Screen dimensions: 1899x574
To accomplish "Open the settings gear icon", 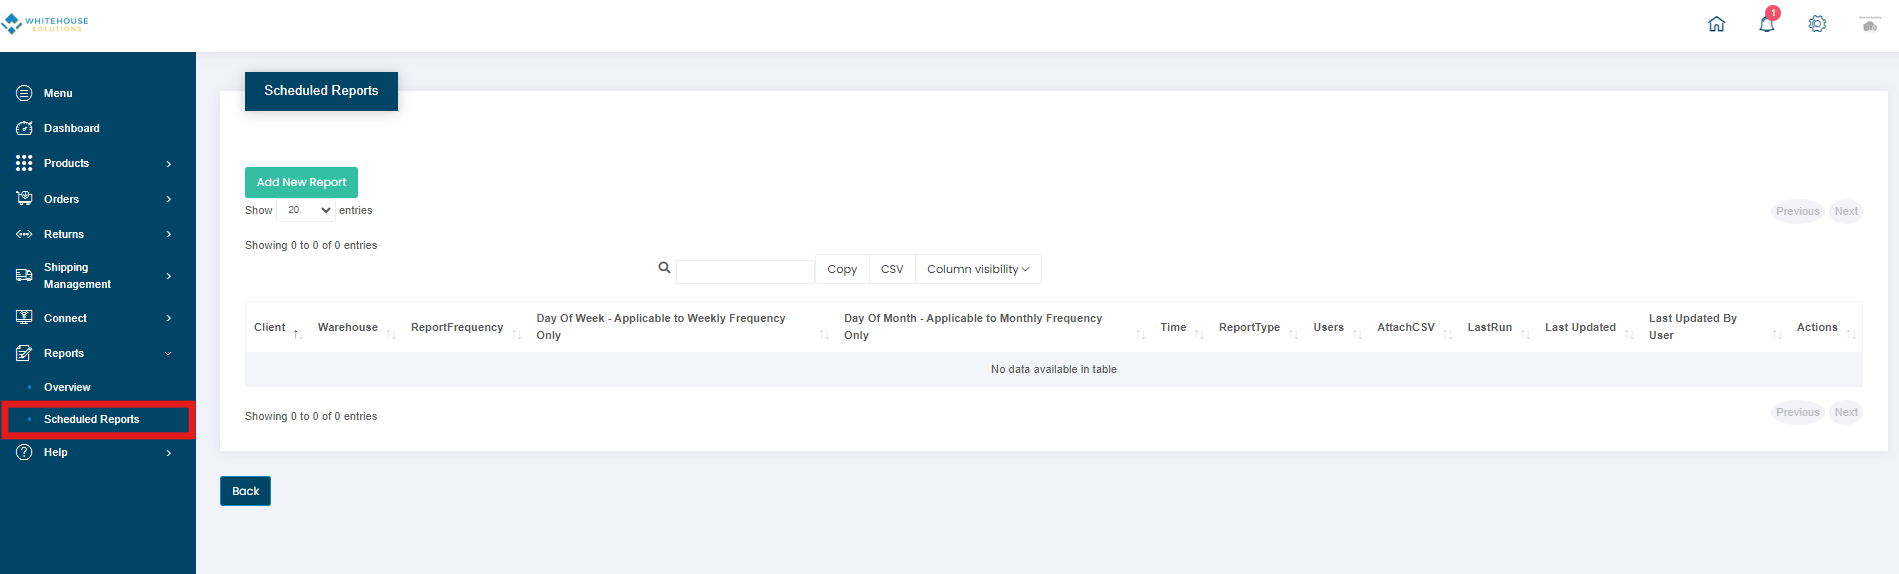I will 1817,24.
